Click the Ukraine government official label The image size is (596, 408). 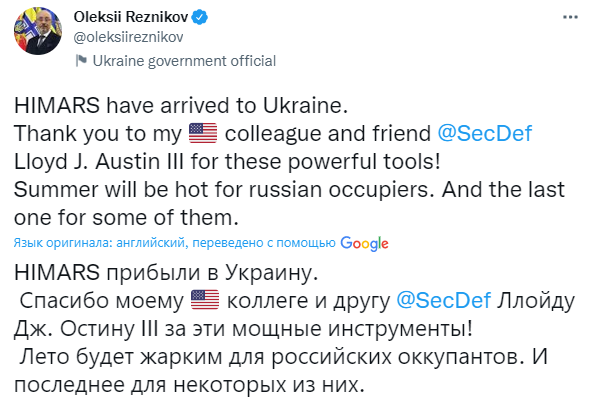tap(184, 61)
